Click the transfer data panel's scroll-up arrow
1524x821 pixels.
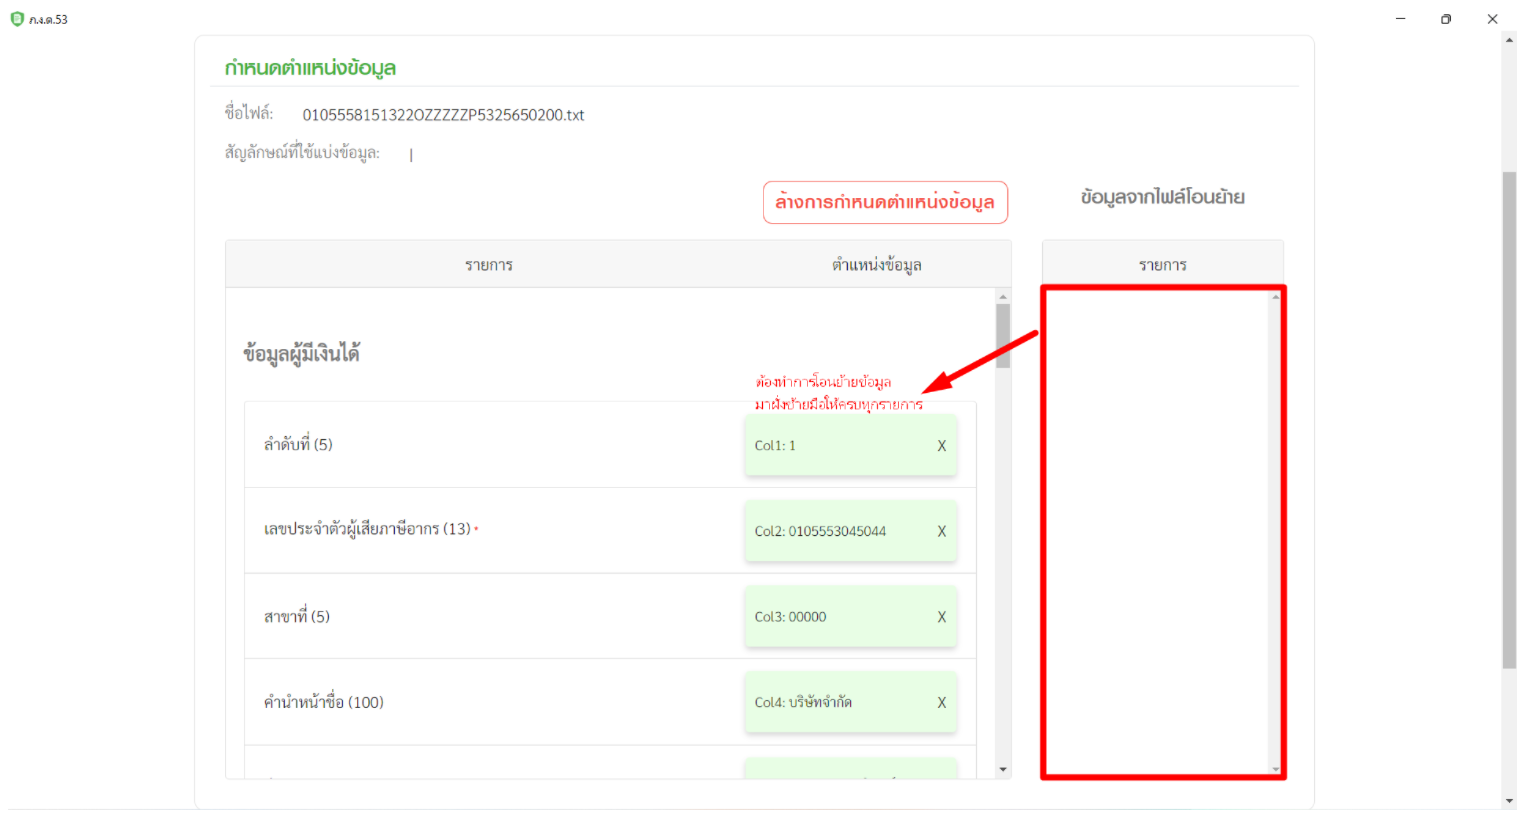click(x=1275, y=297)
